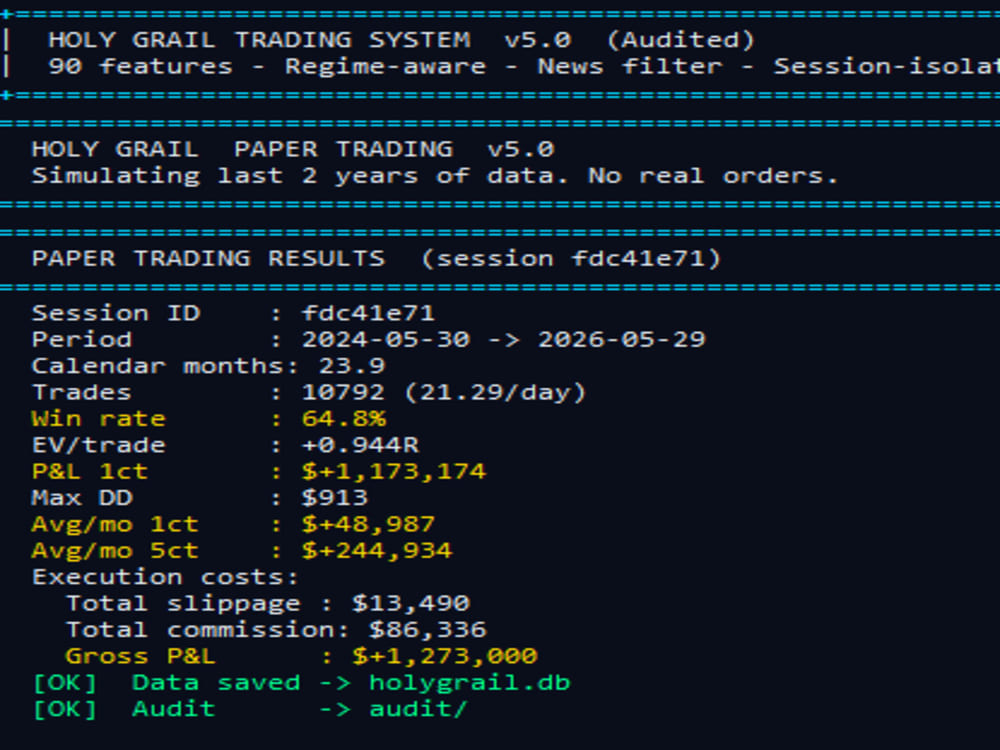Click the audit/ directory path
This screenshot has width=1000, height=750.
point(418,709)
